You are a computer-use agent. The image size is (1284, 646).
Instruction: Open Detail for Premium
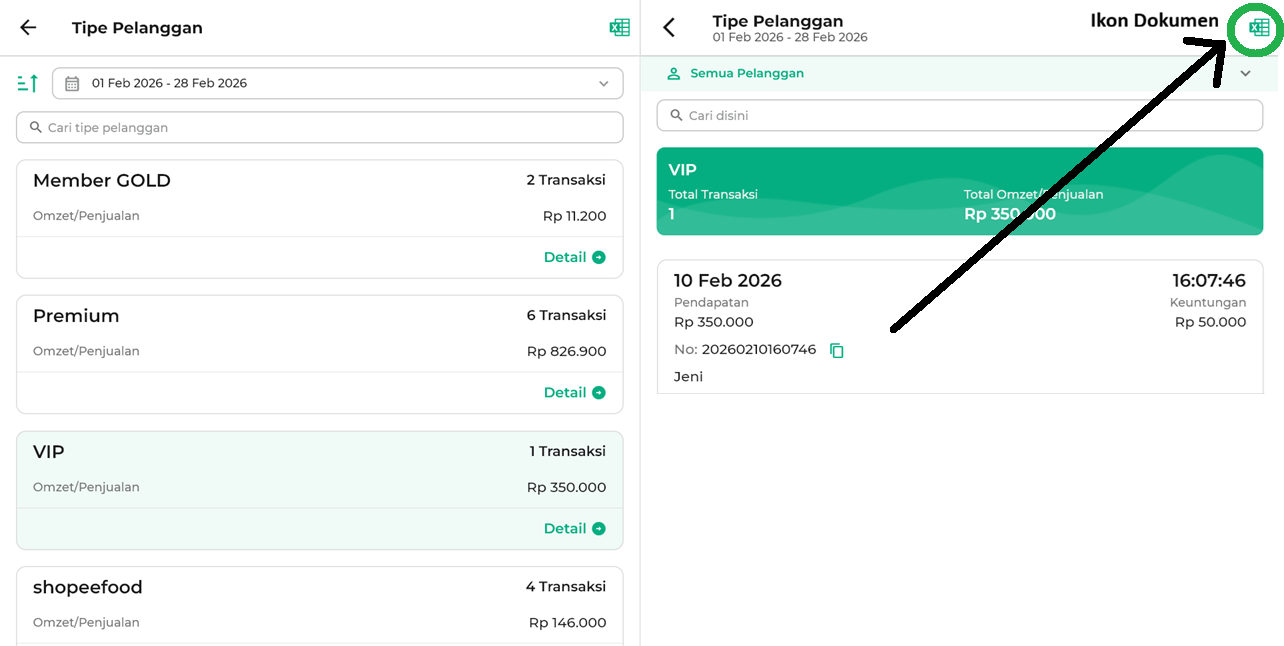click(x=574, y=393)
